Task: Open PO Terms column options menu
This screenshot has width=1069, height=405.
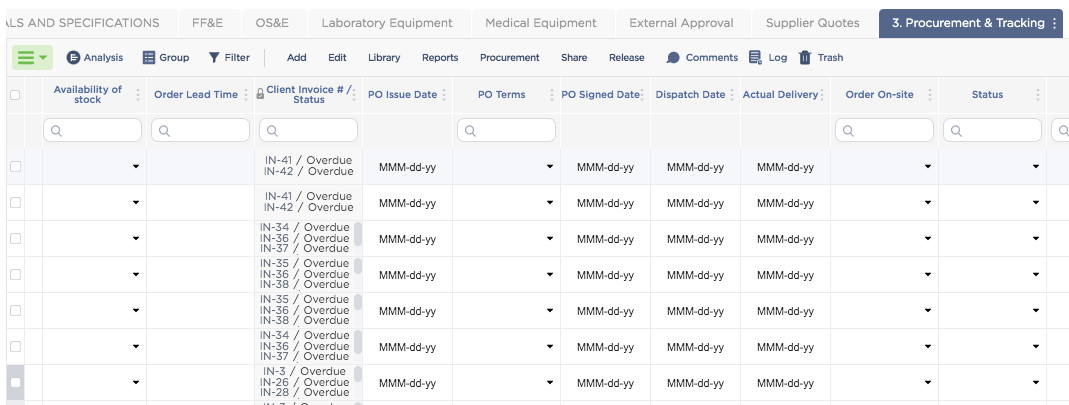Action: click(551, 95)
